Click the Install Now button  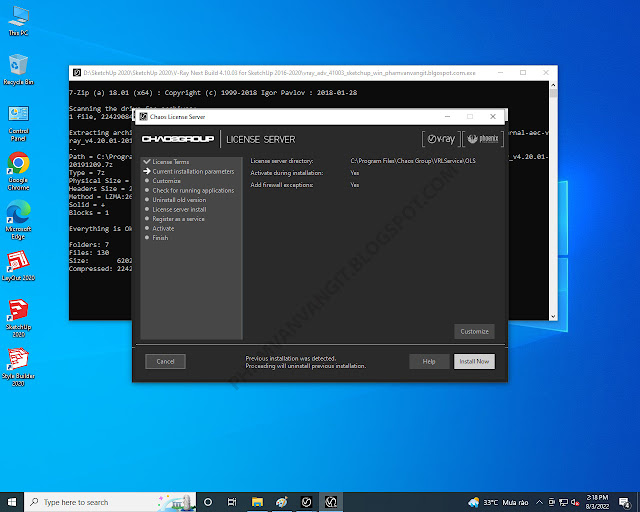474,361
